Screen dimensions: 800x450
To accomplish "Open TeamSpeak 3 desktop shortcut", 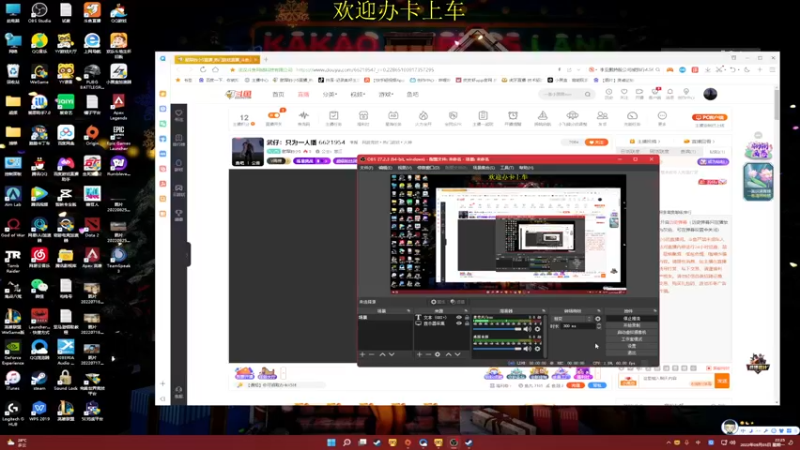I will (x=118, y=259).
